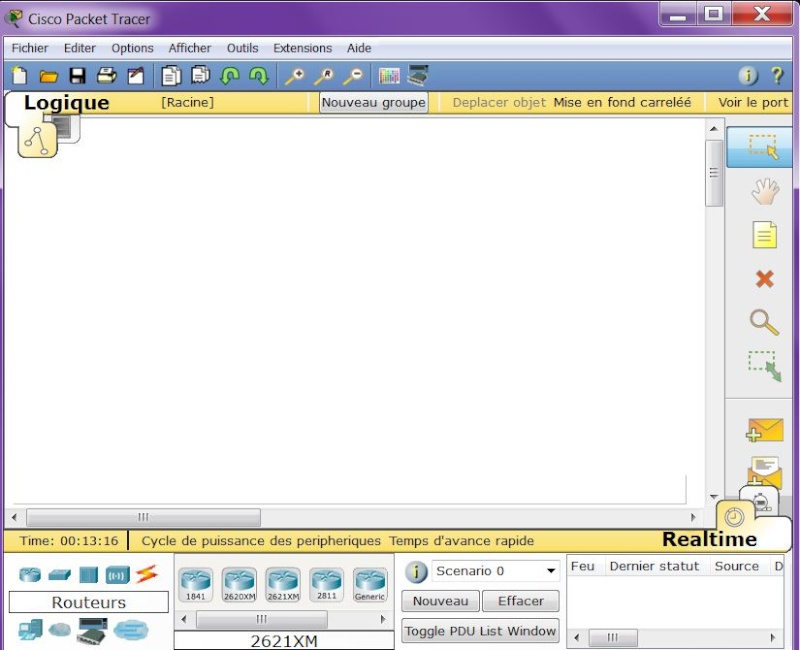This screenshot has height=650, width=800.
Task: Click the Copy icon in toolbar
Action: (171, 76)
